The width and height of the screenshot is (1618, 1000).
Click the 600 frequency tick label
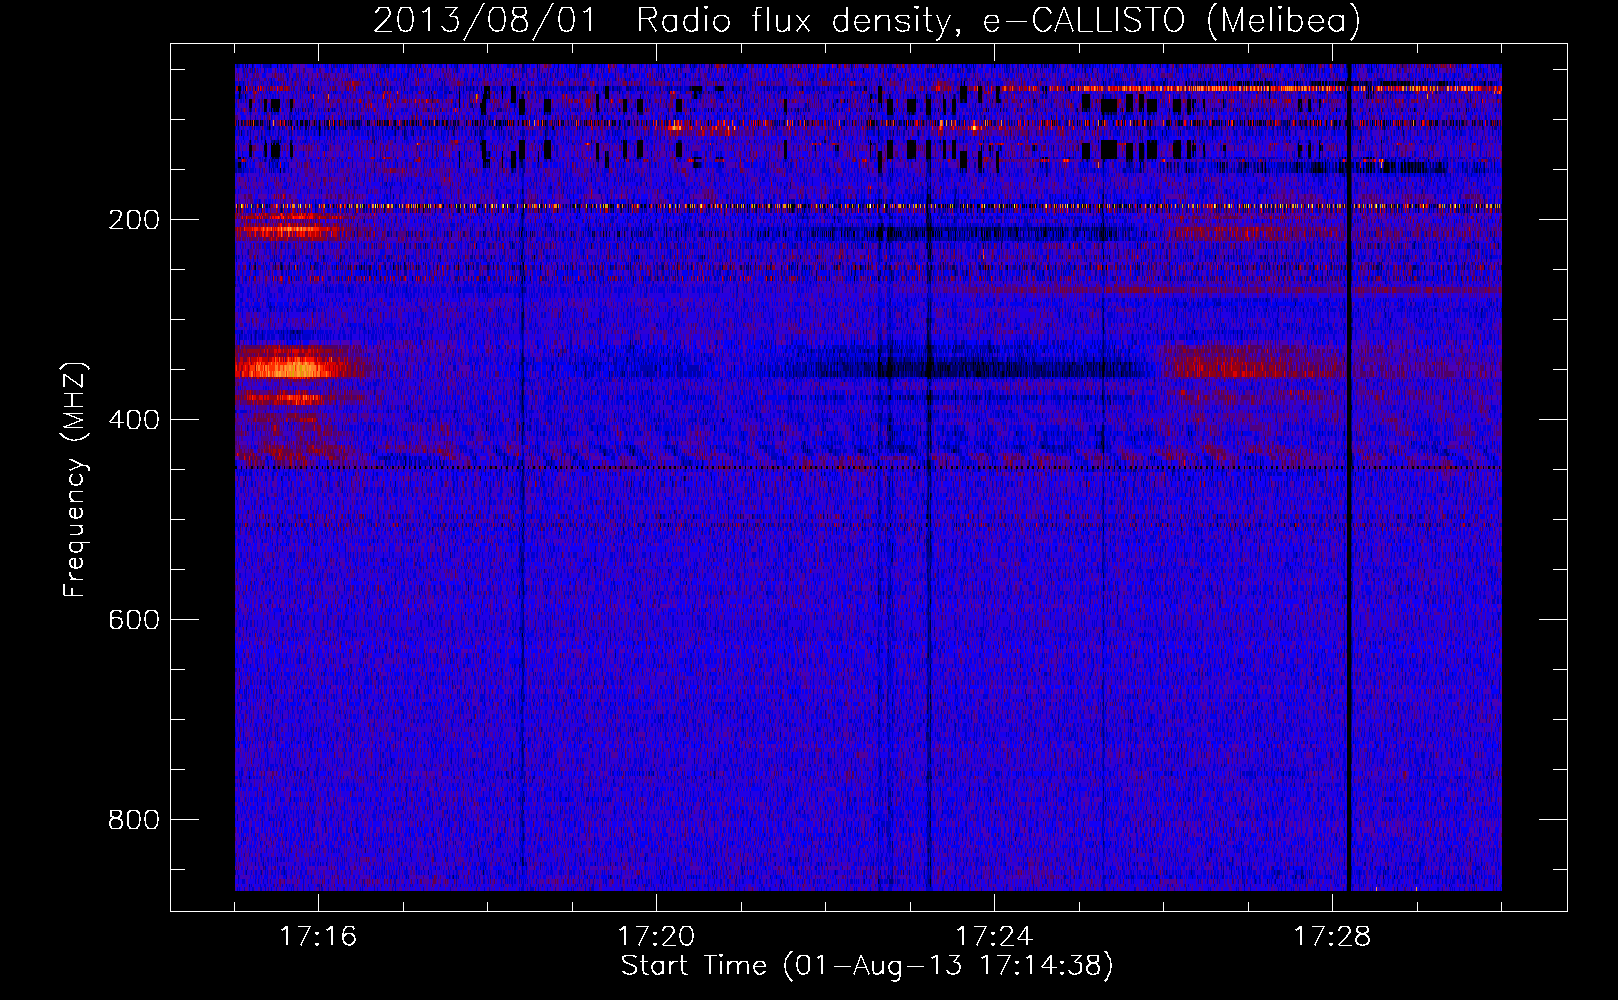click(134, 620)
